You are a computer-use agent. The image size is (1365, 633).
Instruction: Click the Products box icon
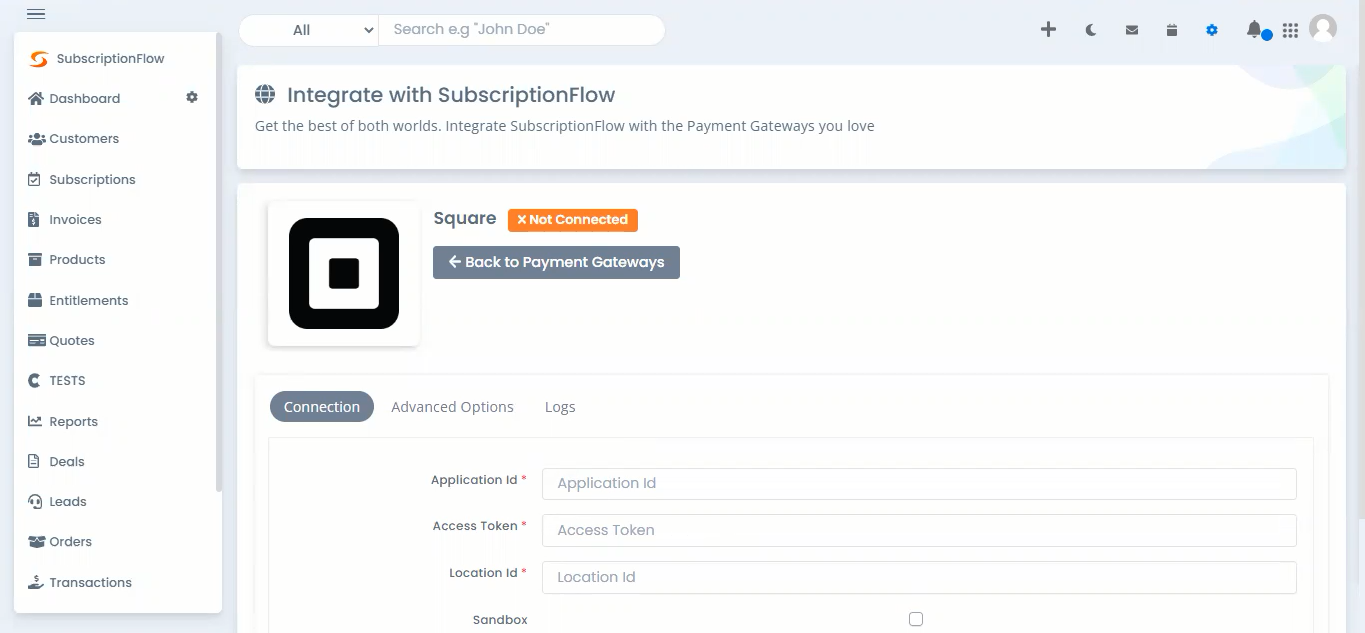coord(35,259)
